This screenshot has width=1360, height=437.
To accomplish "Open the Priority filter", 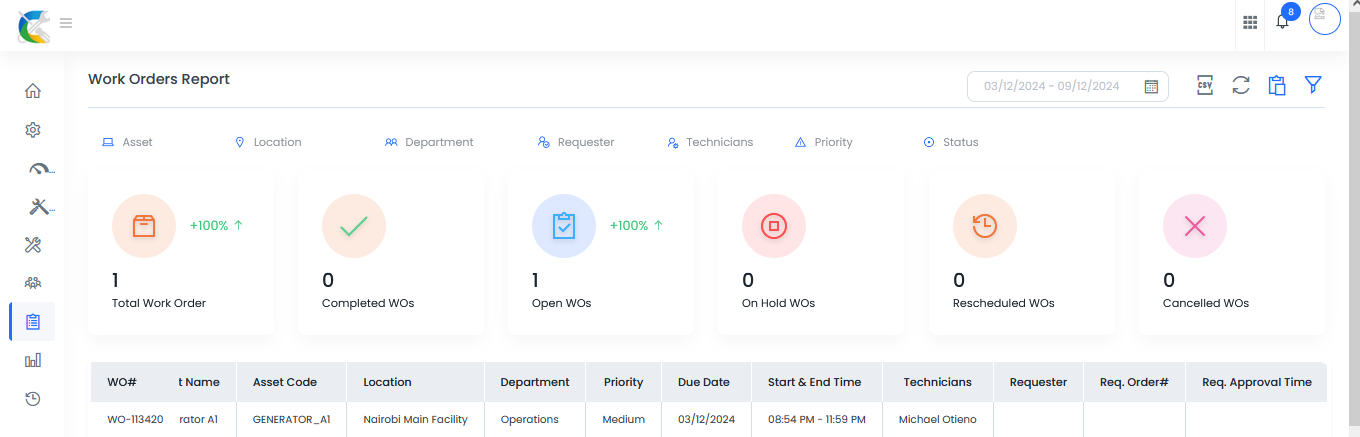I will [823, 142].
